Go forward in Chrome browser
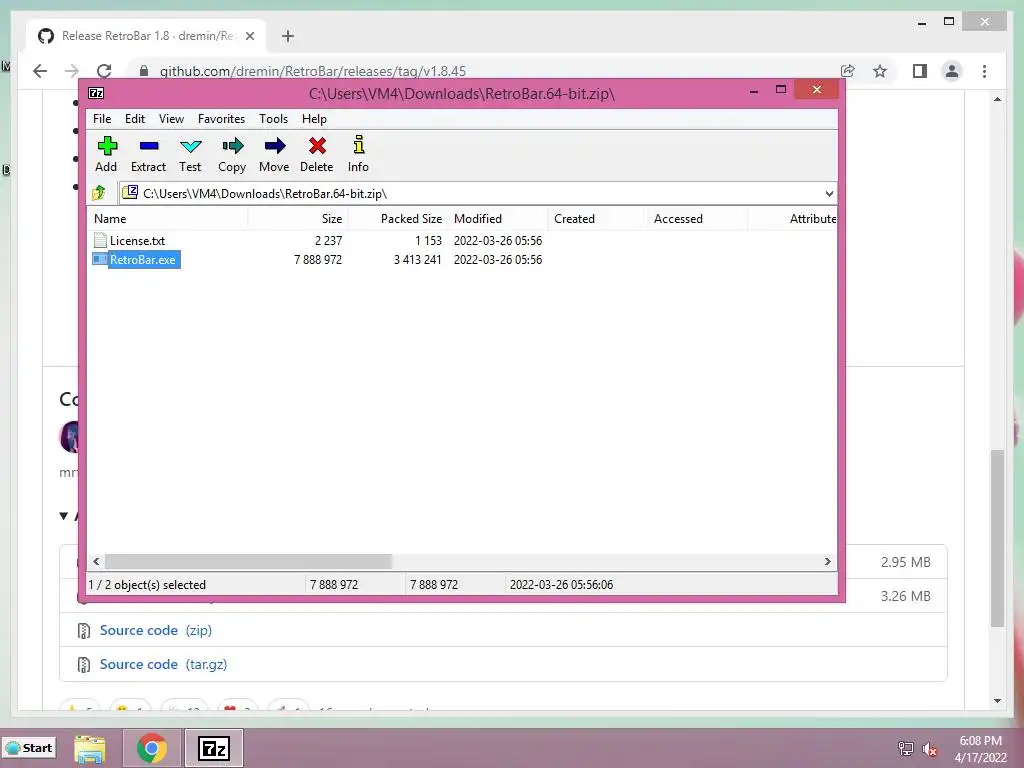Screen dimensions: 1024x768 [x=72, y=71]
